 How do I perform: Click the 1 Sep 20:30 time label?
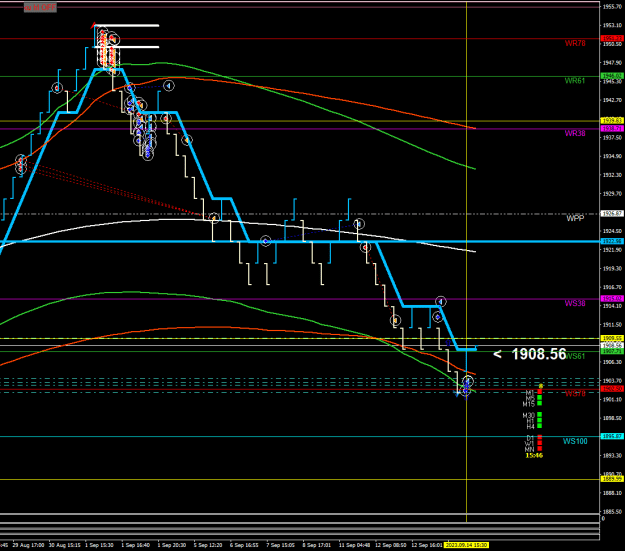point(172,545)
